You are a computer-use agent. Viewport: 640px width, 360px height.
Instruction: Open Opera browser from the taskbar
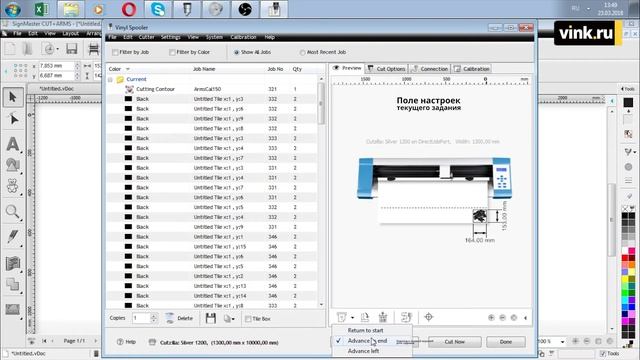pyautogui.click(x=129, y=9)
